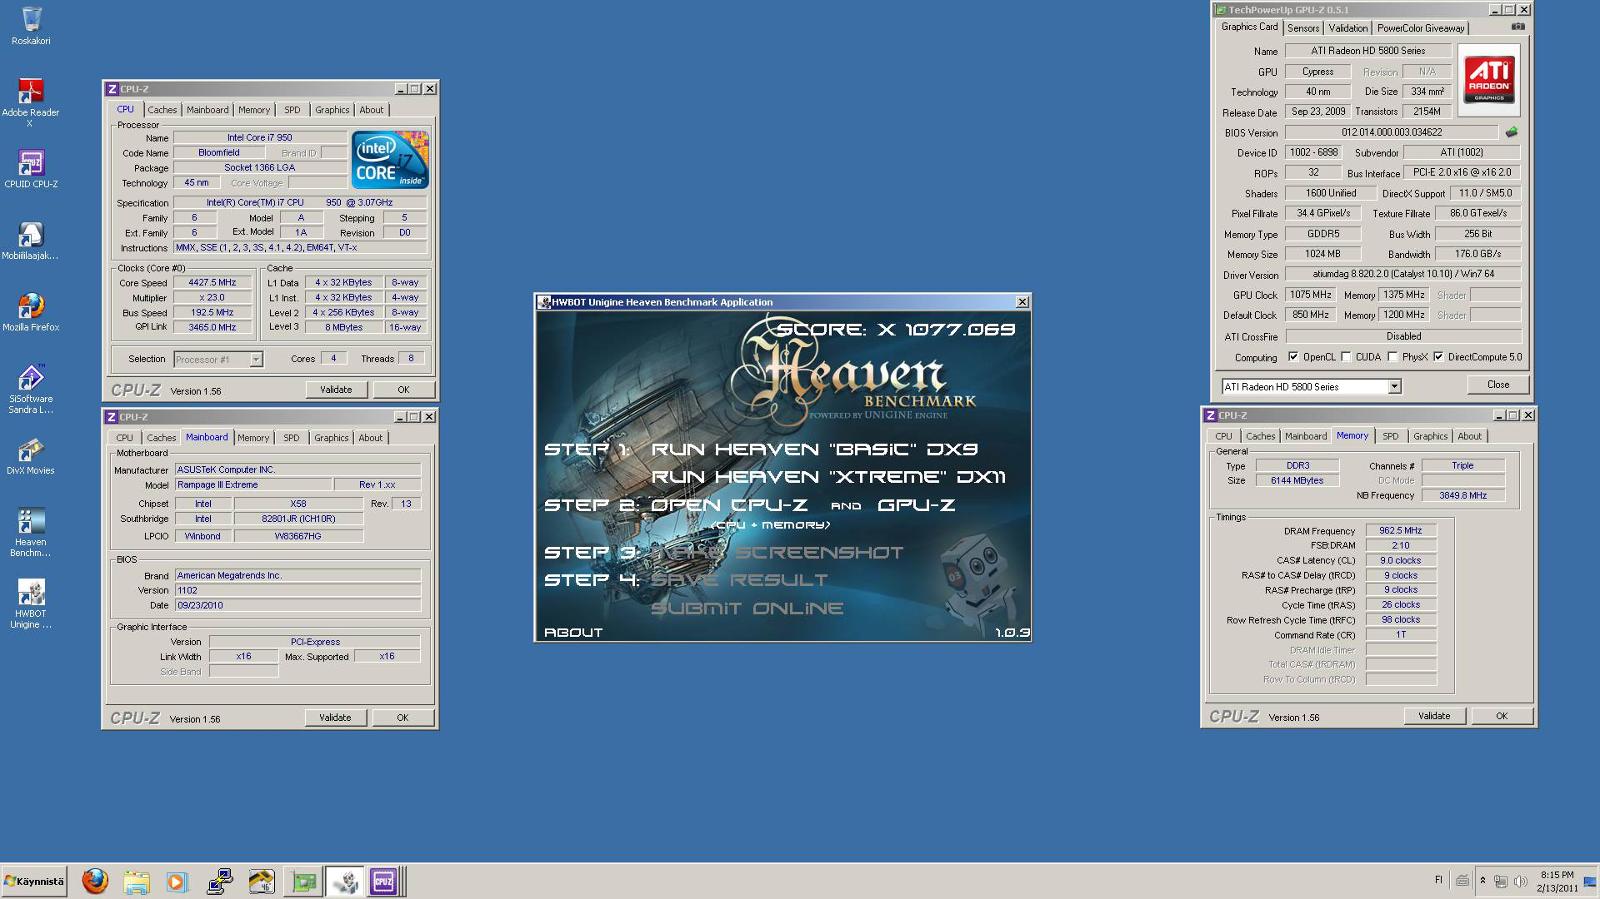Select SPD tab in top-left CPU-Z window
Viewport: 1600px width, 899px height.
(292, 110)
